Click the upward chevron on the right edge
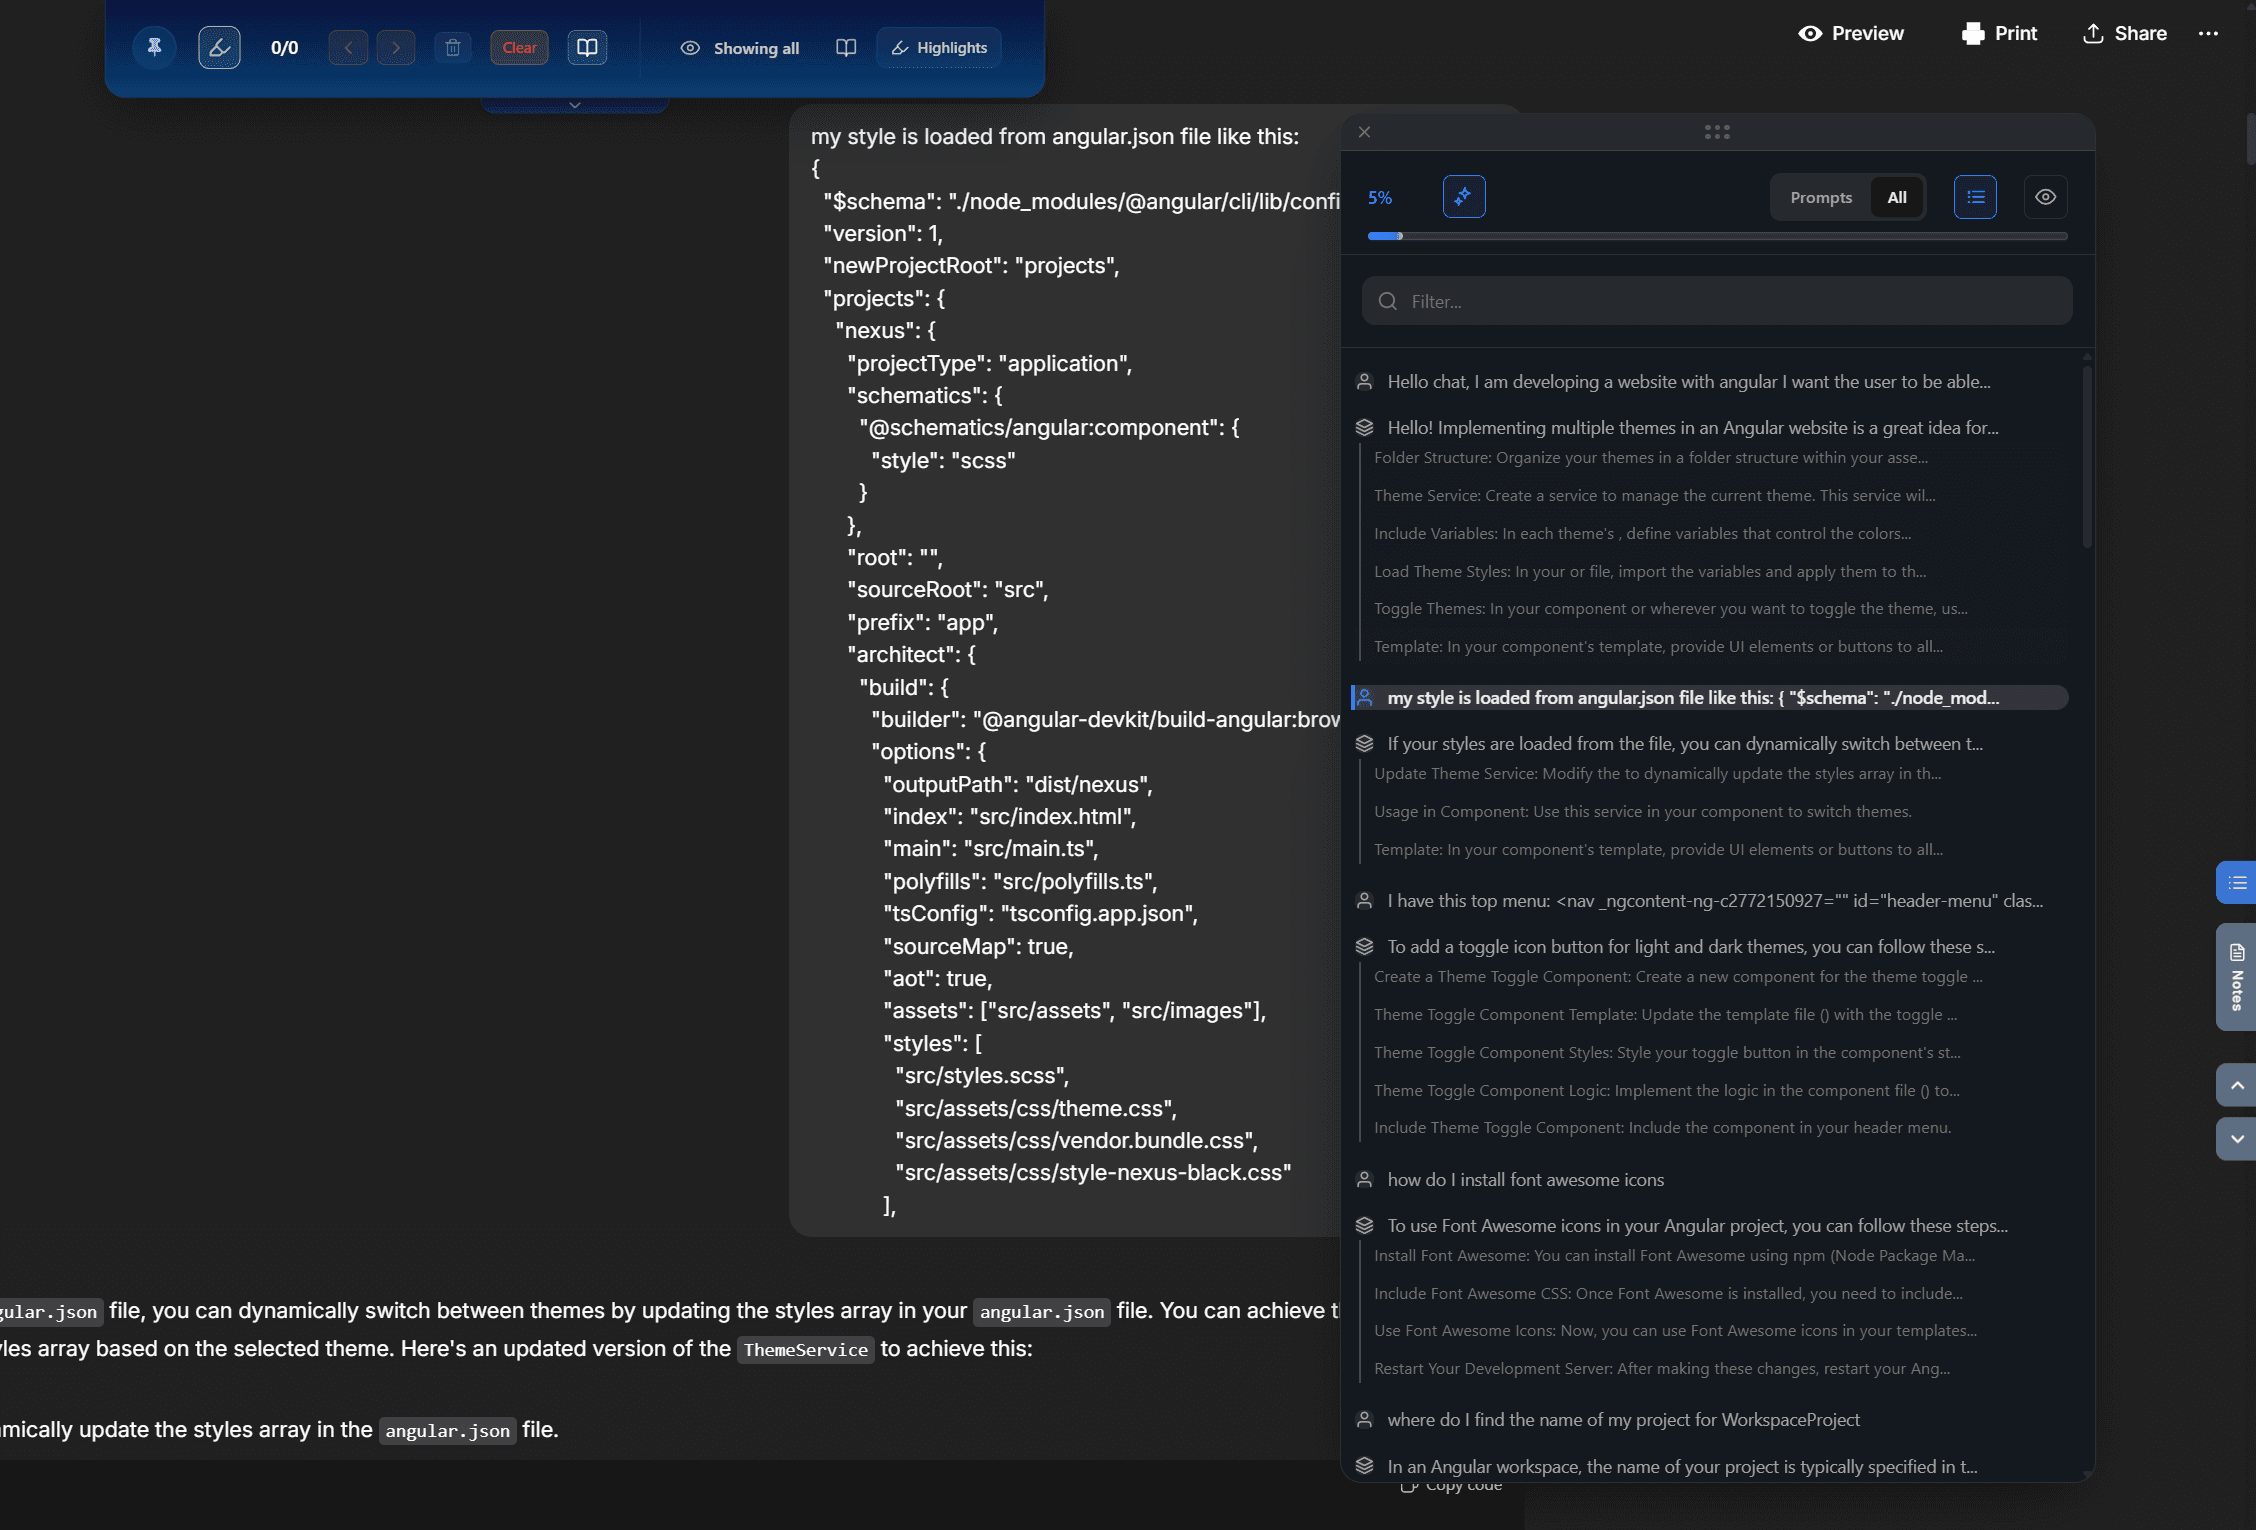Image resolution: width=2256 pixels, height=1530 pixels. click(2237, 1084)
